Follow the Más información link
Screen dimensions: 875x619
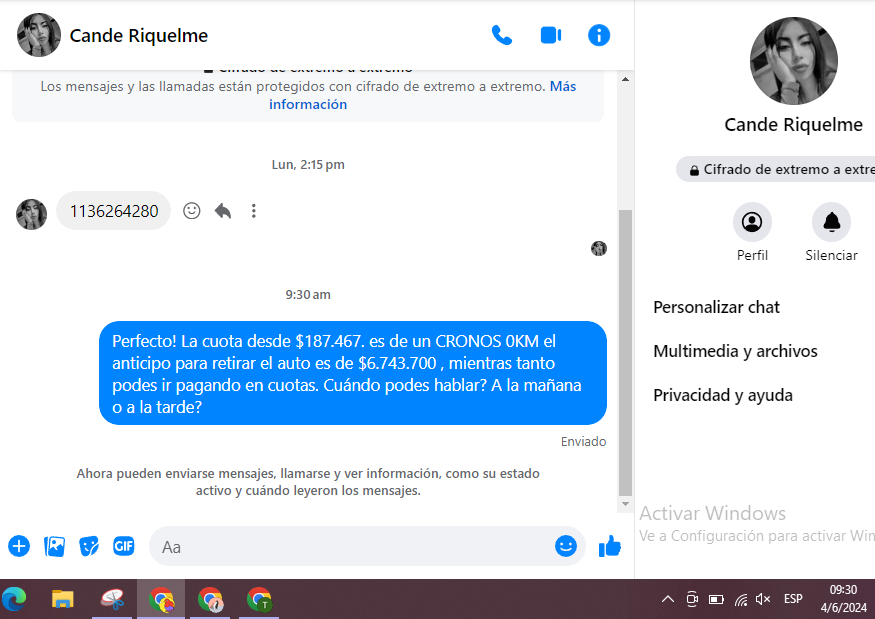point(563,86)
